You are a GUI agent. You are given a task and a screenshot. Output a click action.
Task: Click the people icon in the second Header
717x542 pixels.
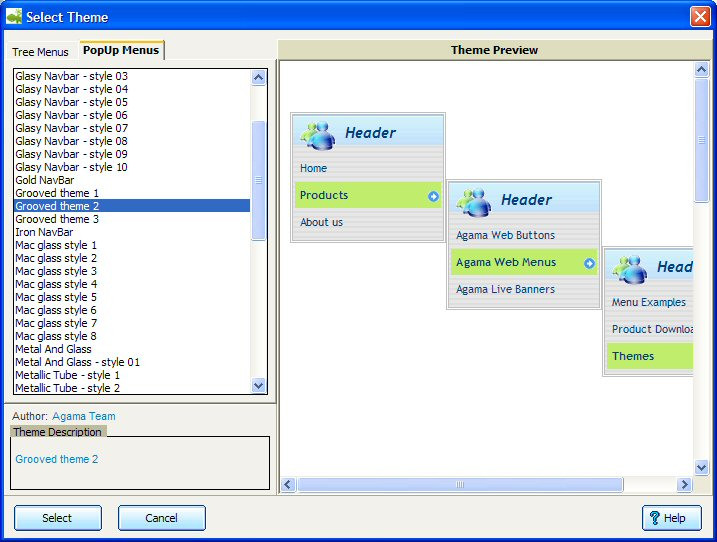[x=474, y=202]
